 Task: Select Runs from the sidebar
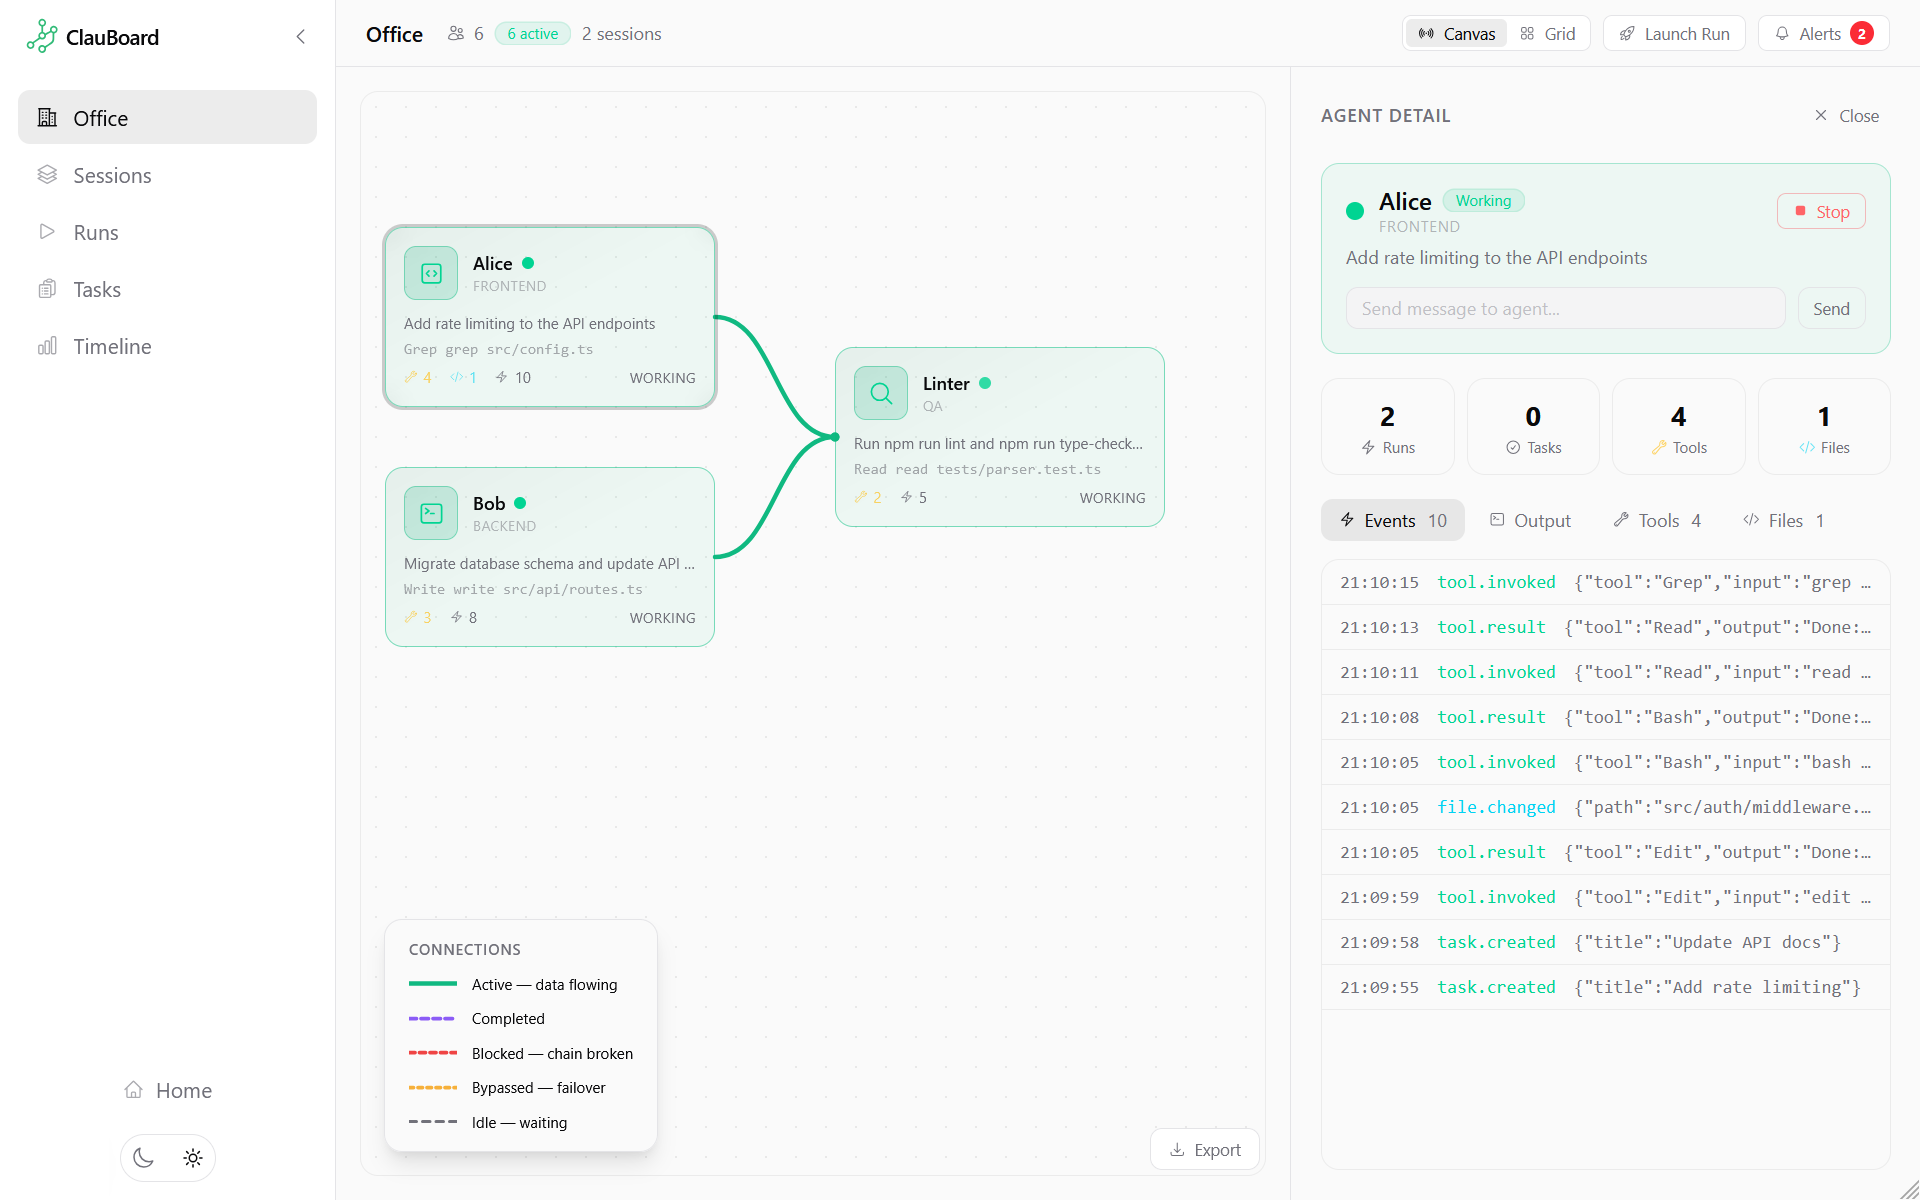(95, 232)
